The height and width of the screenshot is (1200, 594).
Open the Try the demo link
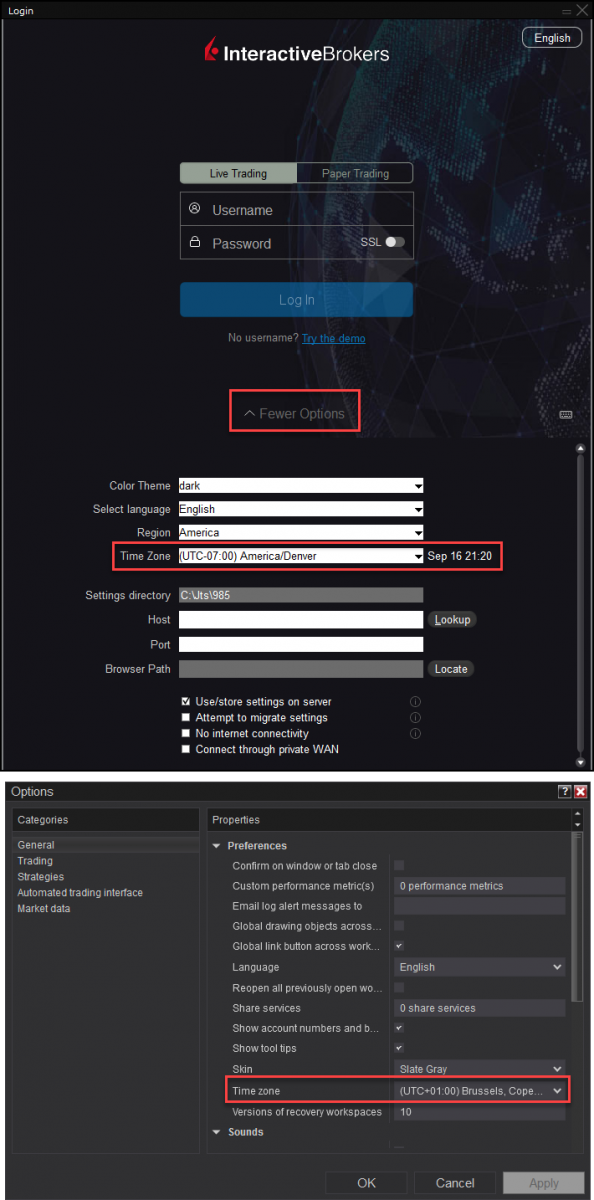point(334,338)
